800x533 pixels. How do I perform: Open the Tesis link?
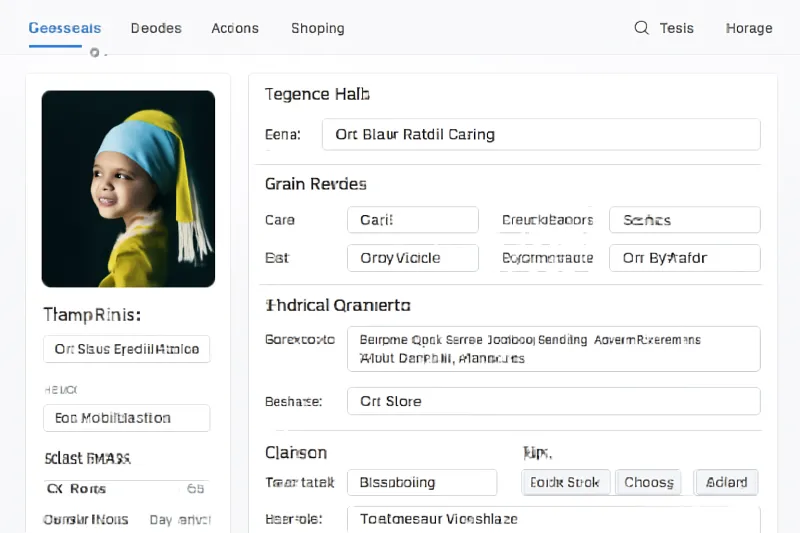click(x=677, y=28)
